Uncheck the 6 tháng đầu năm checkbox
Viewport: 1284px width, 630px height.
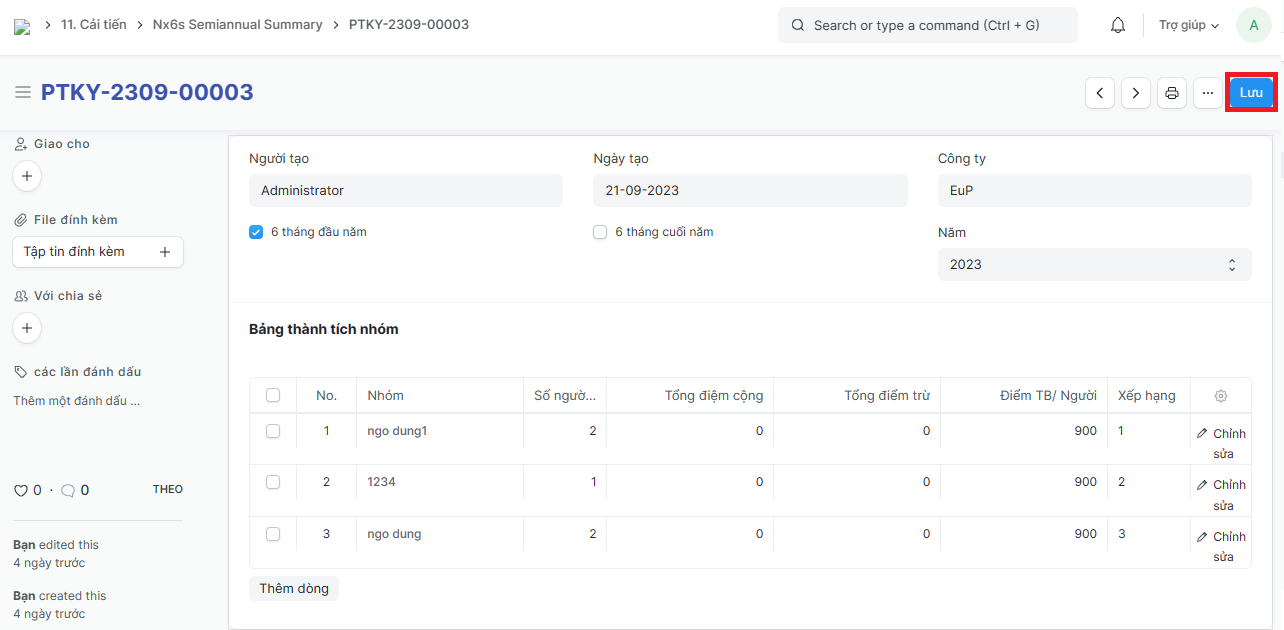click(256, 232)
